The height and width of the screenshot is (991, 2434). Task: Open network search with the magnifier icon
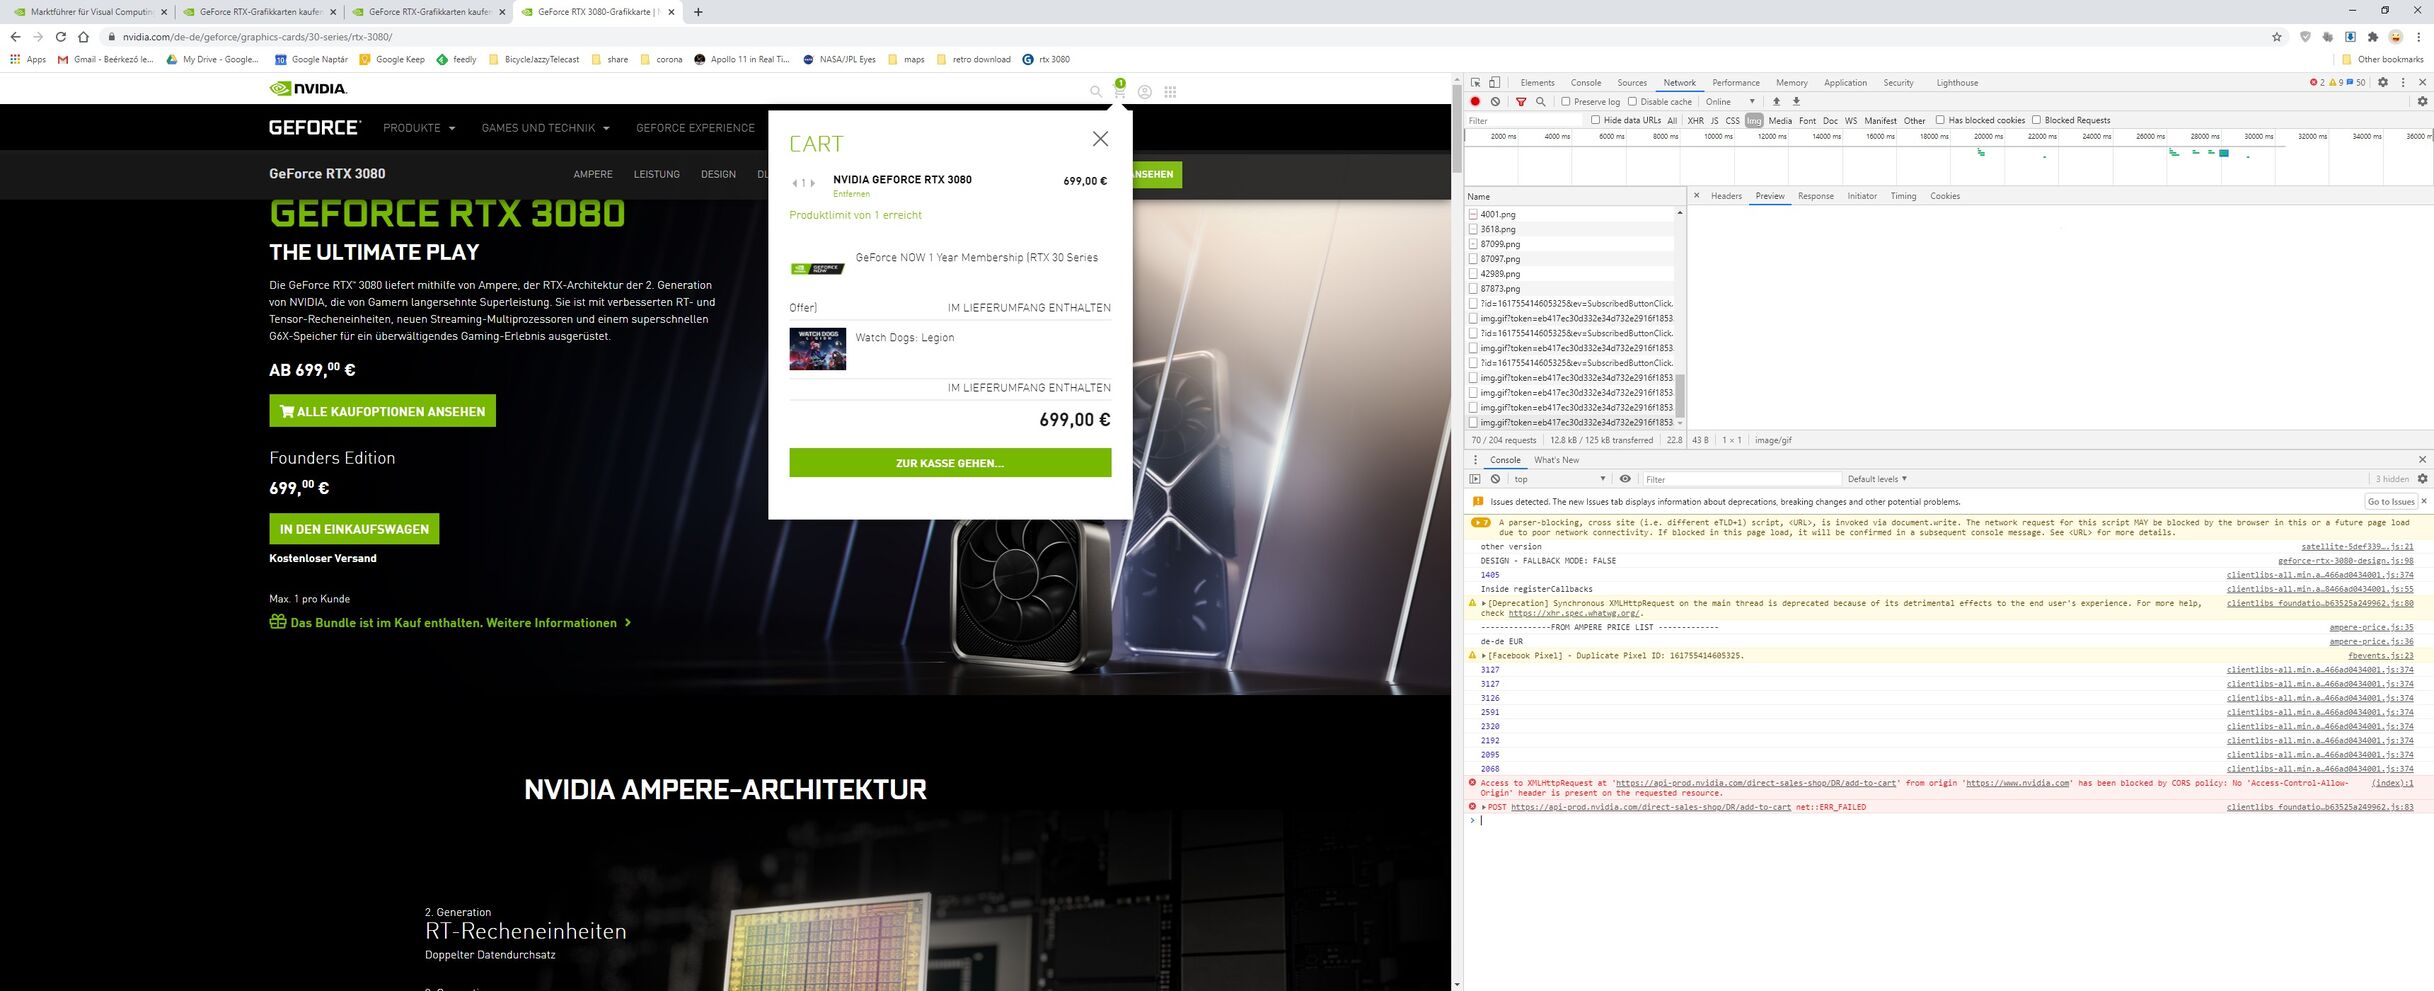click(1541, 102)
